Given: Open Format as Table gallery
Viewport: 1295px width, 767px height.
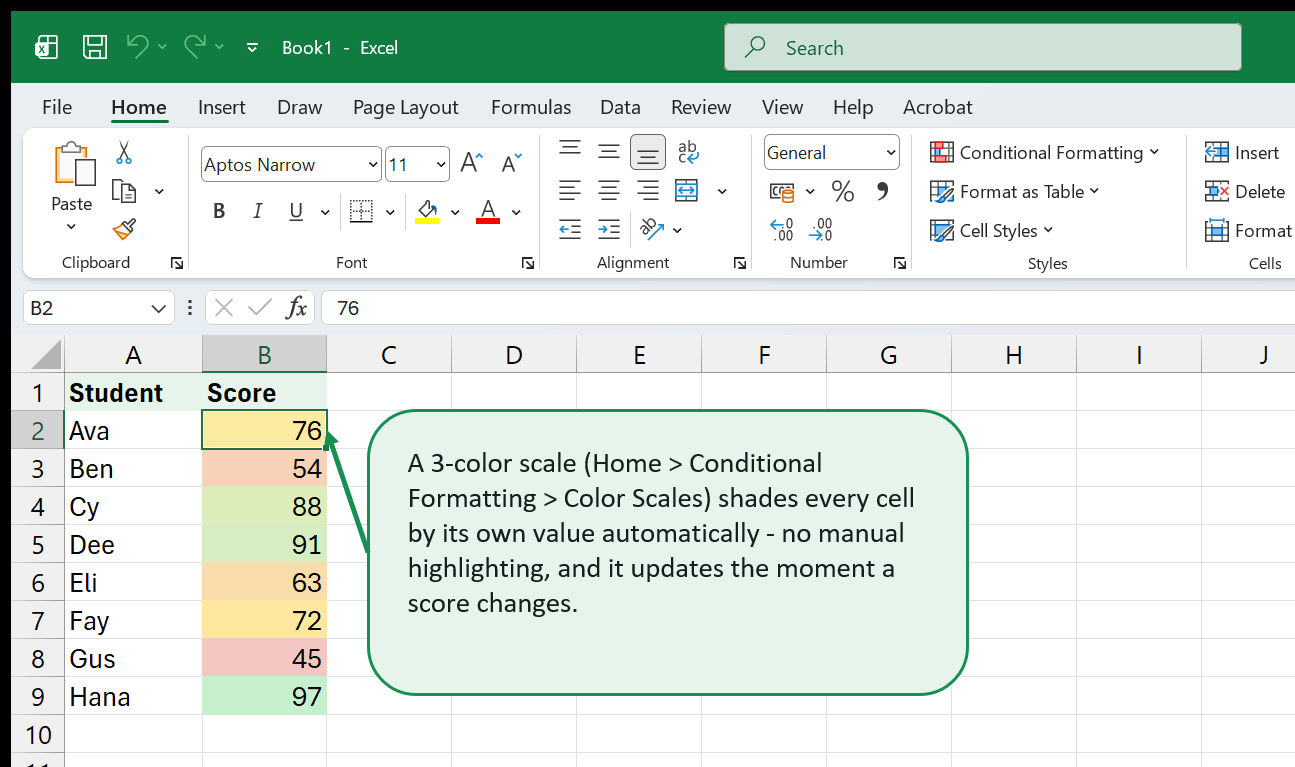Looking at the screenshot, I should (1014, 191).
